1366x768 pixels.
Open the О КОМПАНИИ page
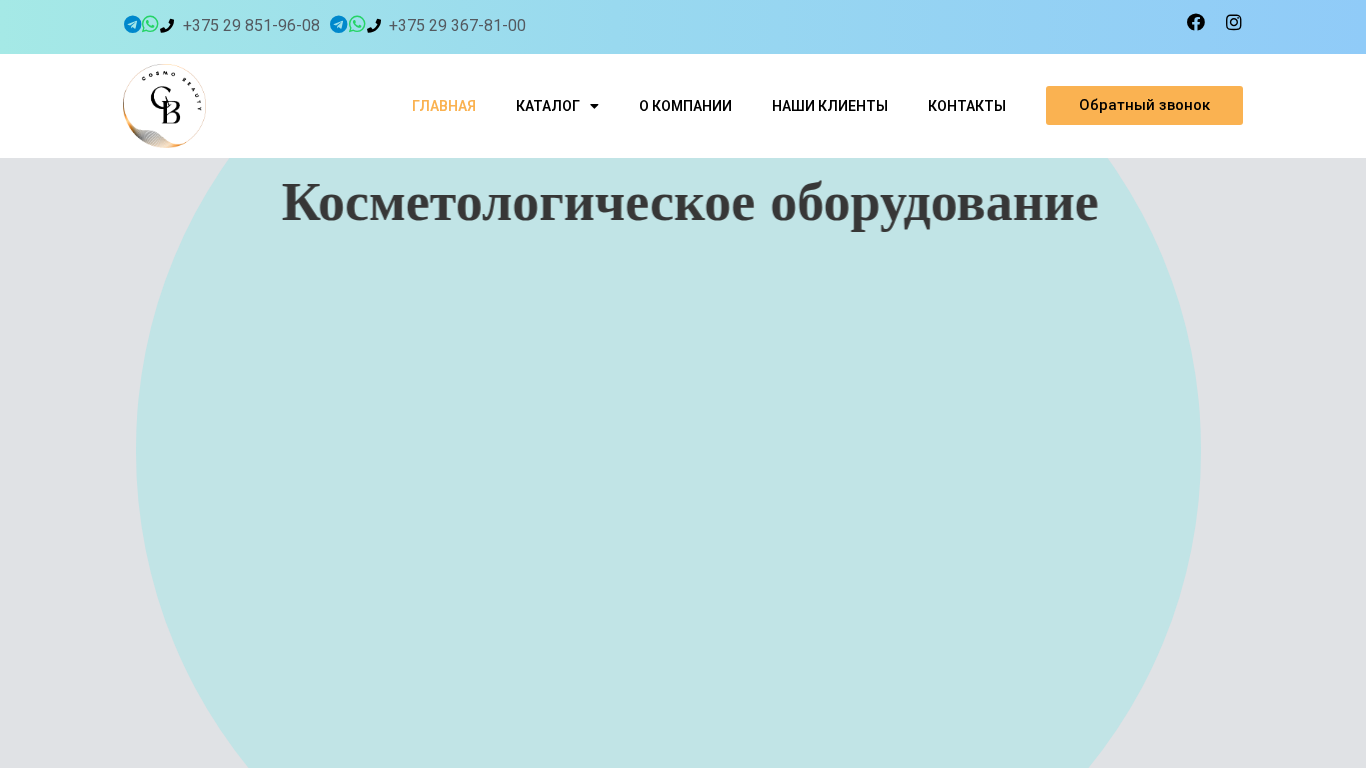pyautogui.click(x=685, y=106)
